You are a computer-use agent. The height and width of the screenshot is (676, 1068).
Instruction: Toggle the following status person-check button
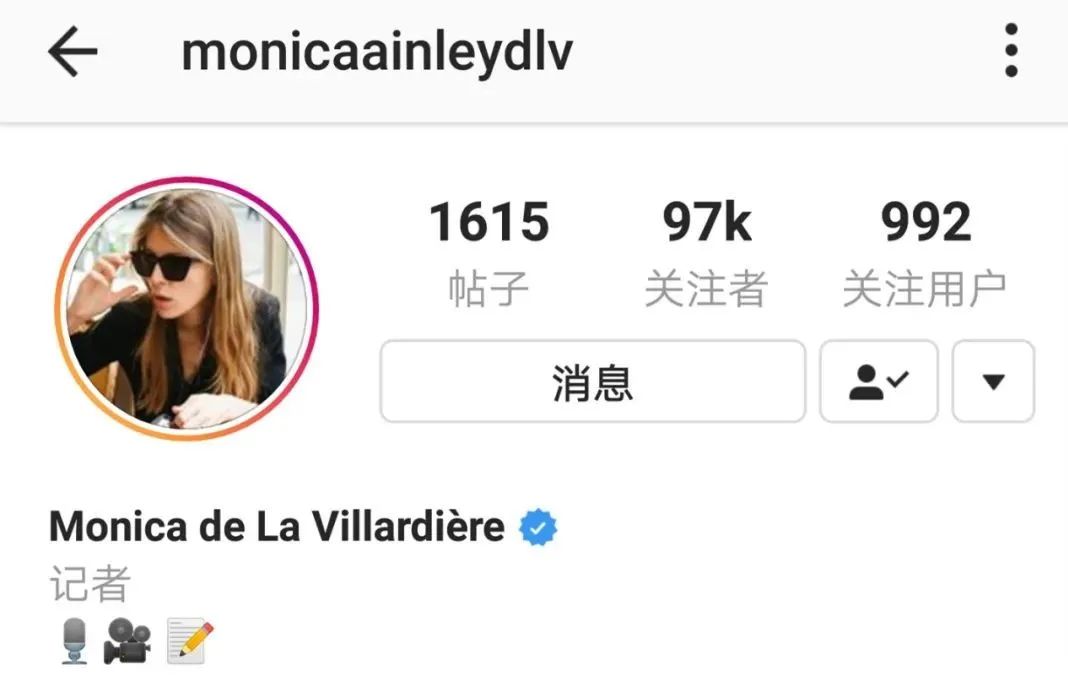[x=879, y=382]
